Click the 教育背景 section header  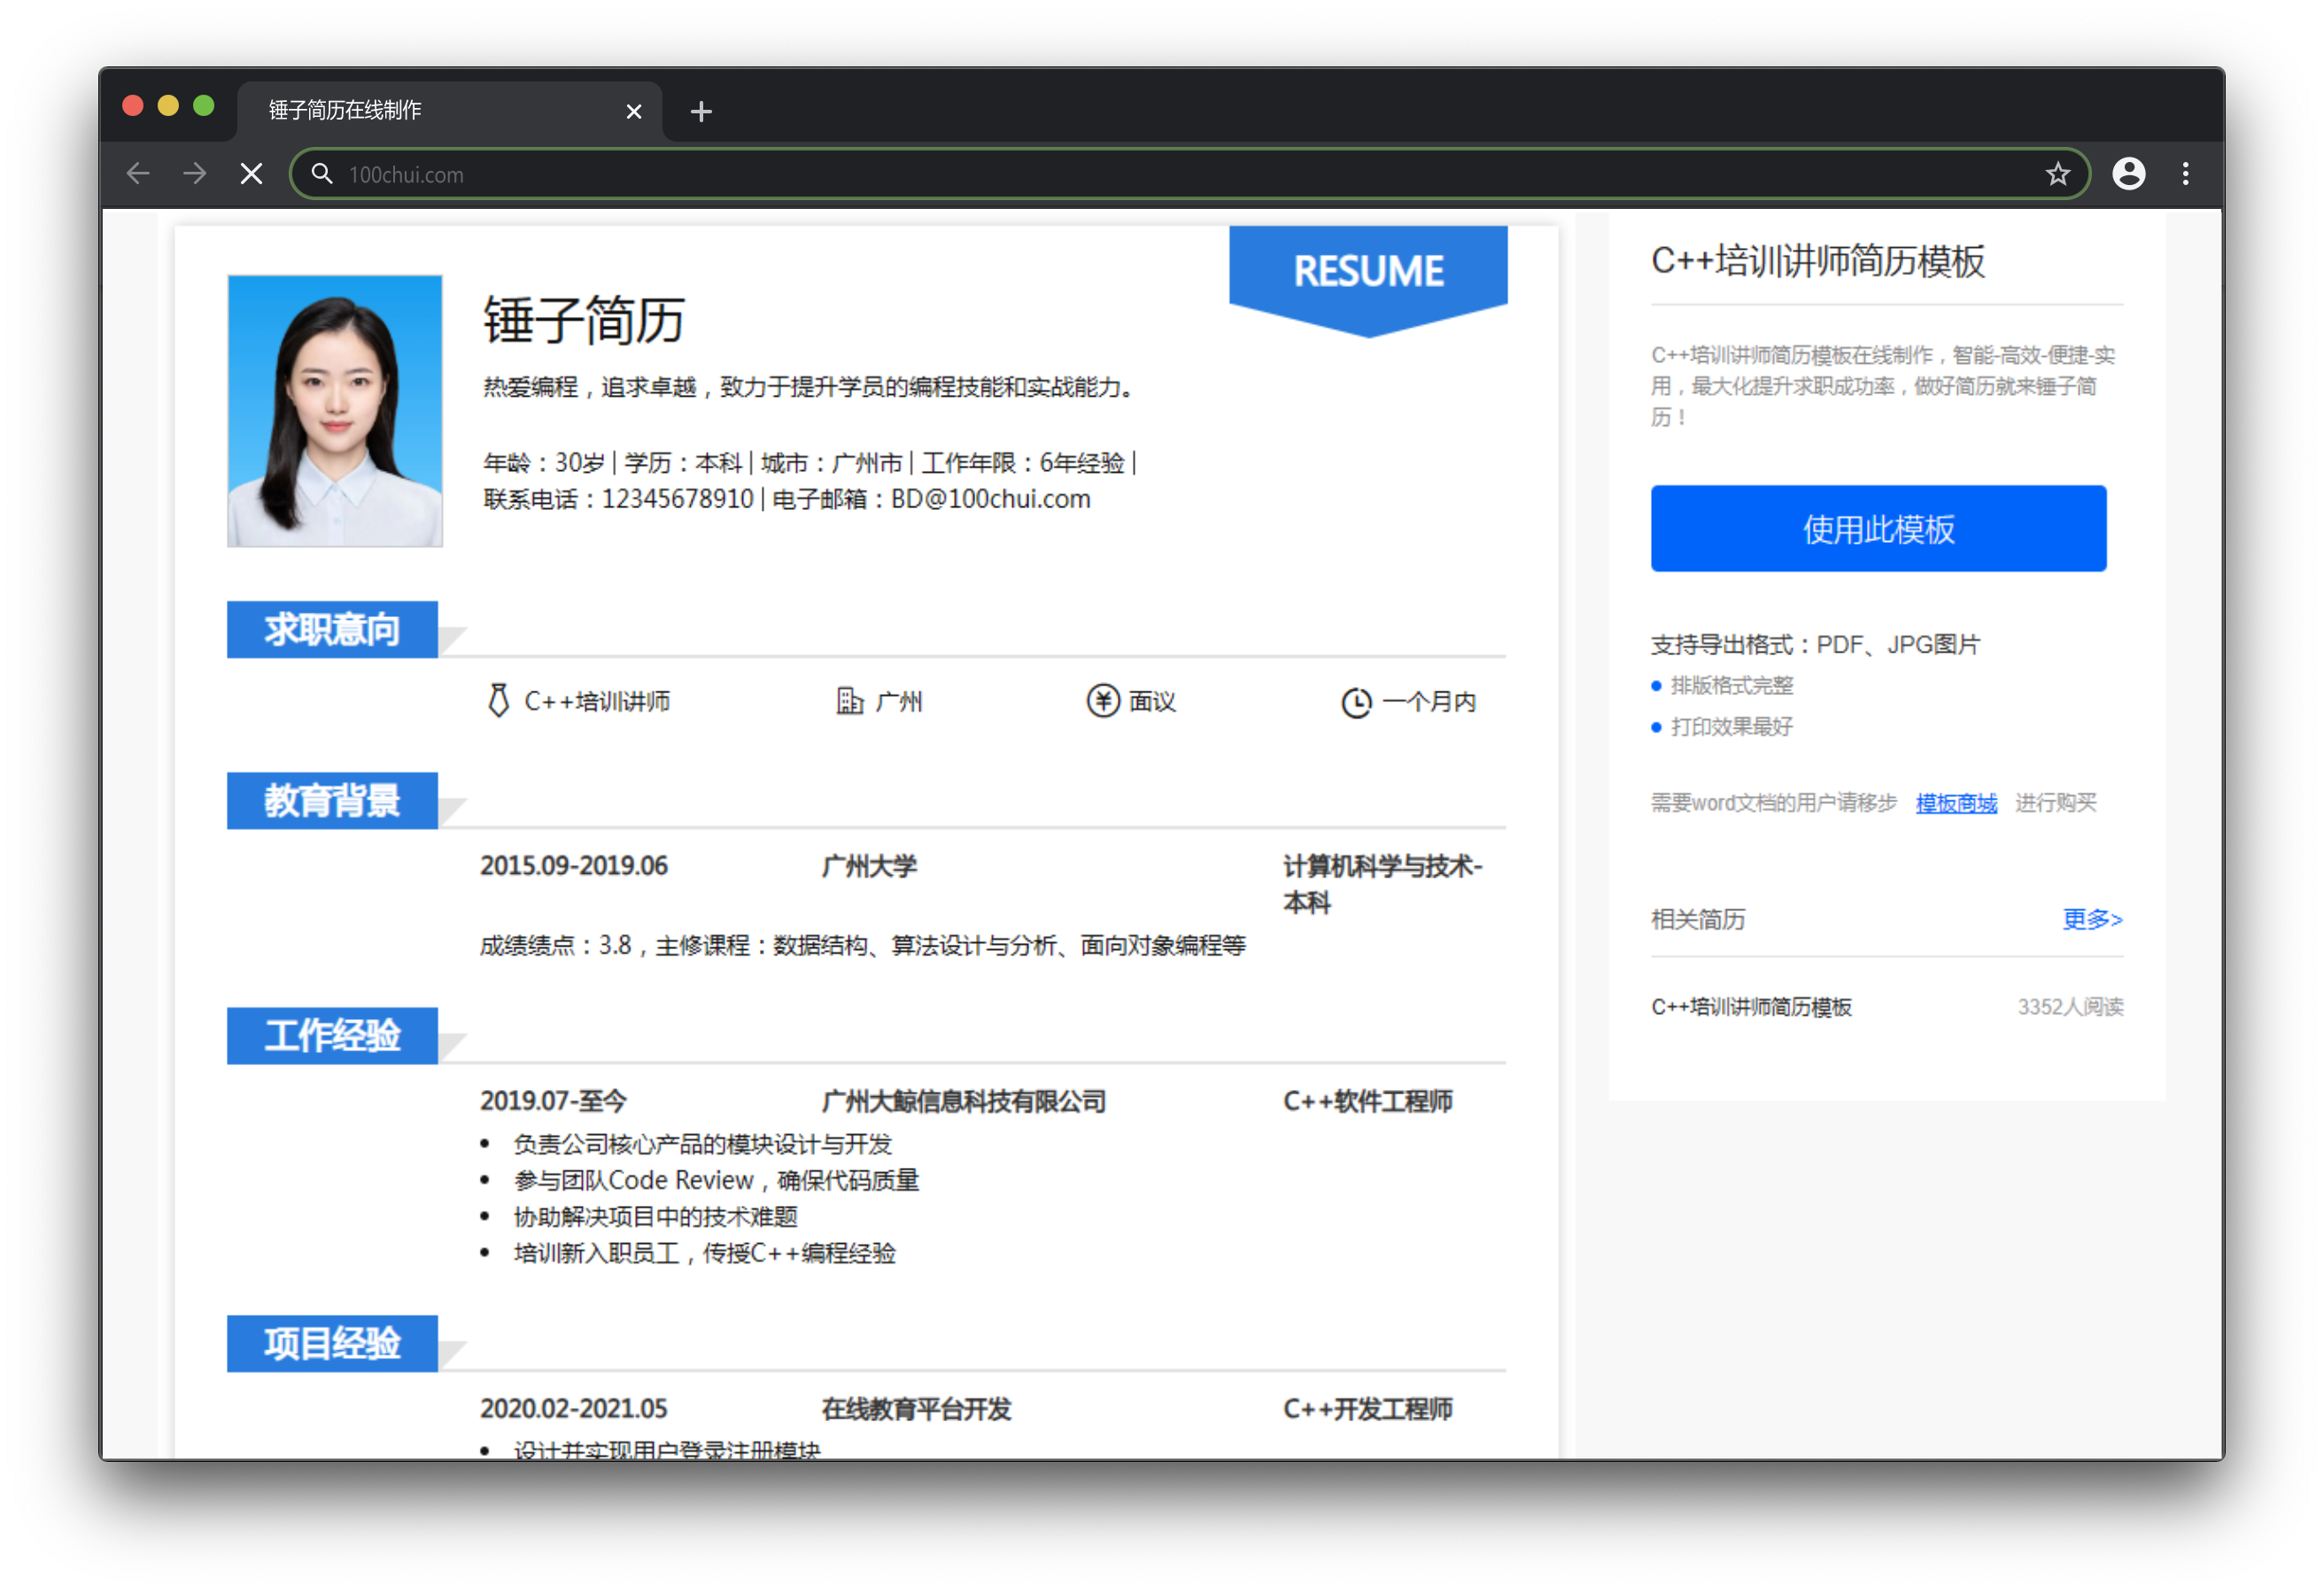[x=332, y=800]
